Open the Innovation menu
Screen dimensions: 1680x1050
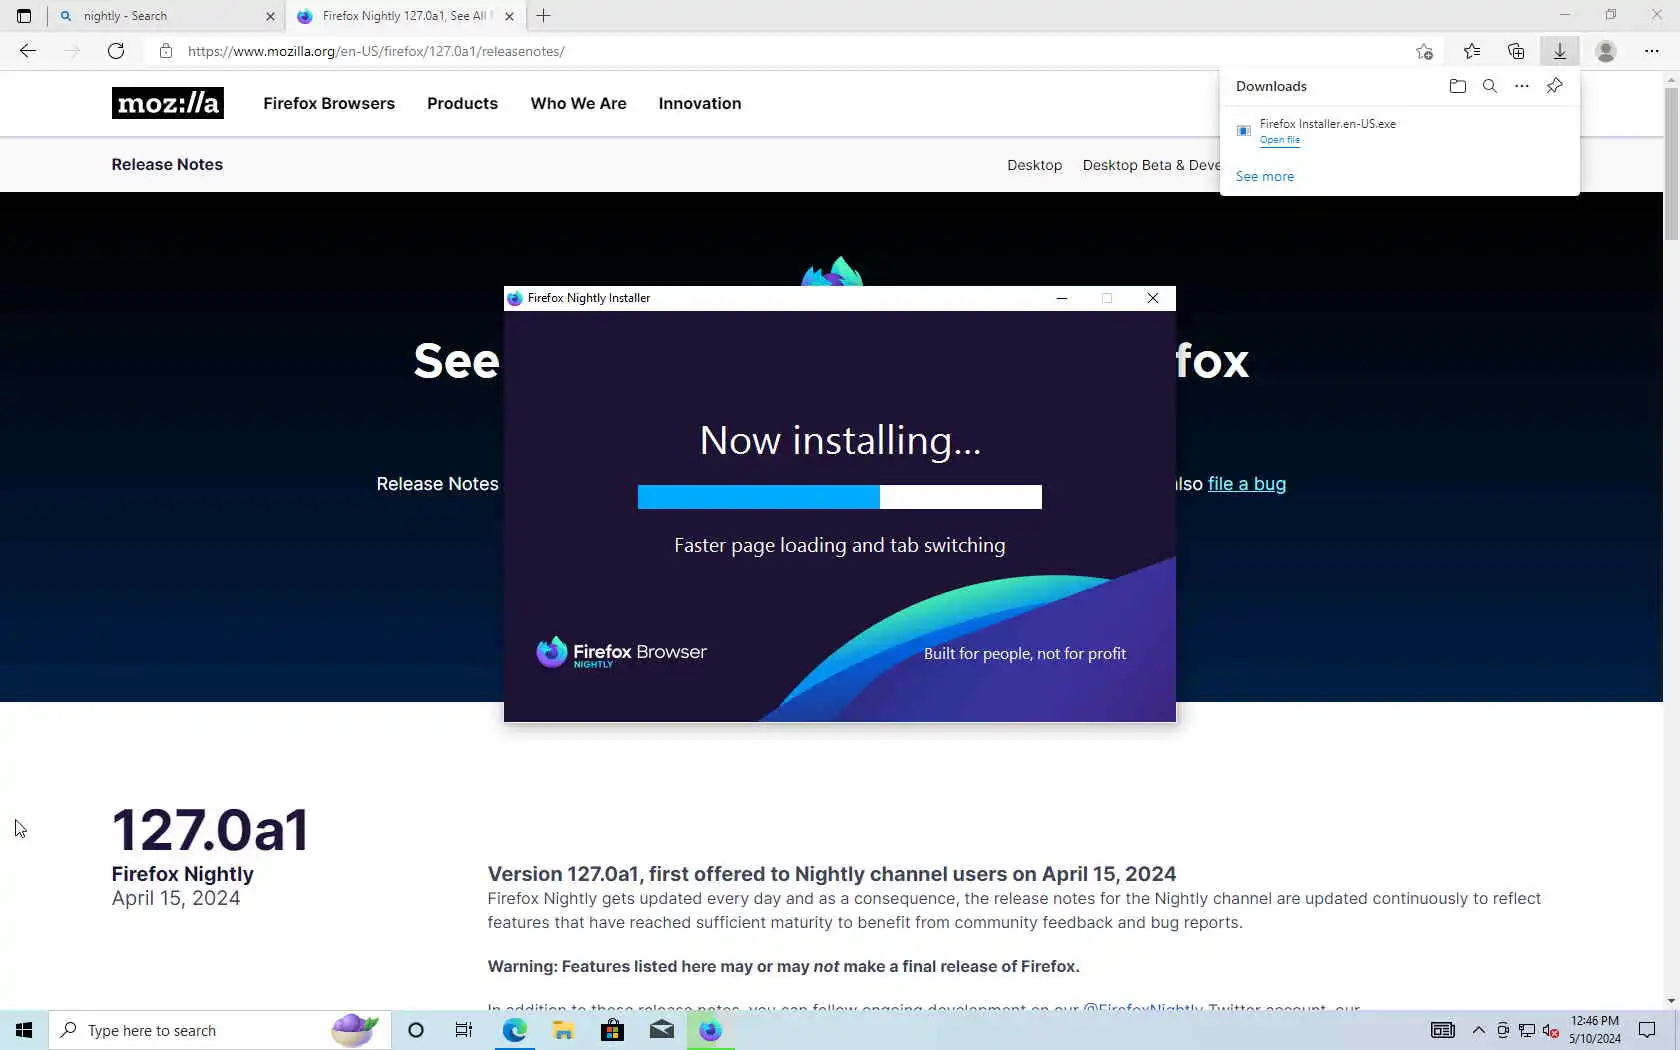tap(700, 103)
